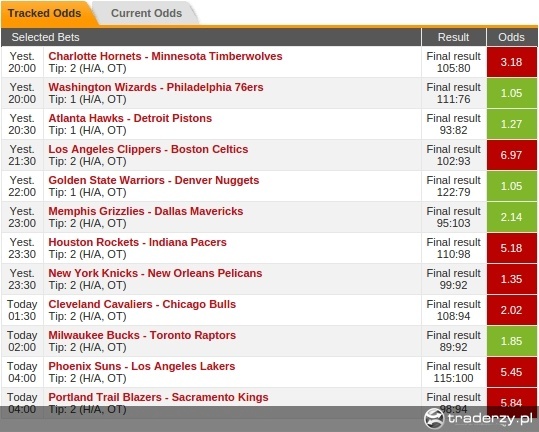Open New York Knicks - New Orleans Pelicans match
The height and width of the screenshot is (432, 539).
[155, 273]
